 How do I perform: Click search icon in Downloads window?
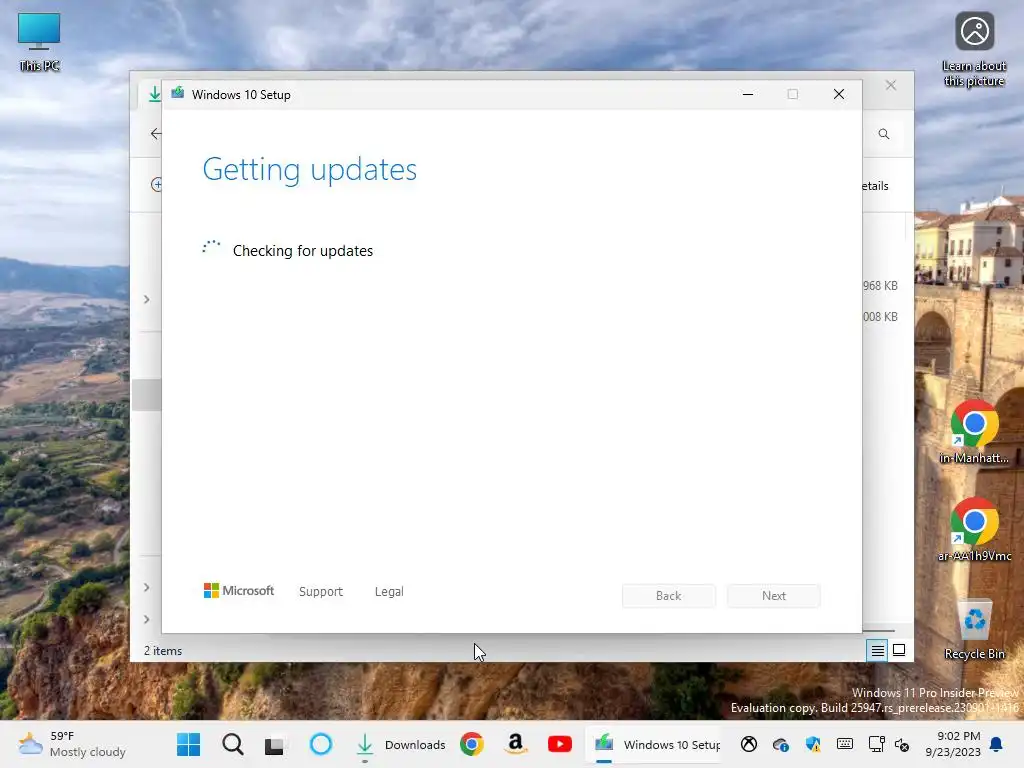(884, 134)
